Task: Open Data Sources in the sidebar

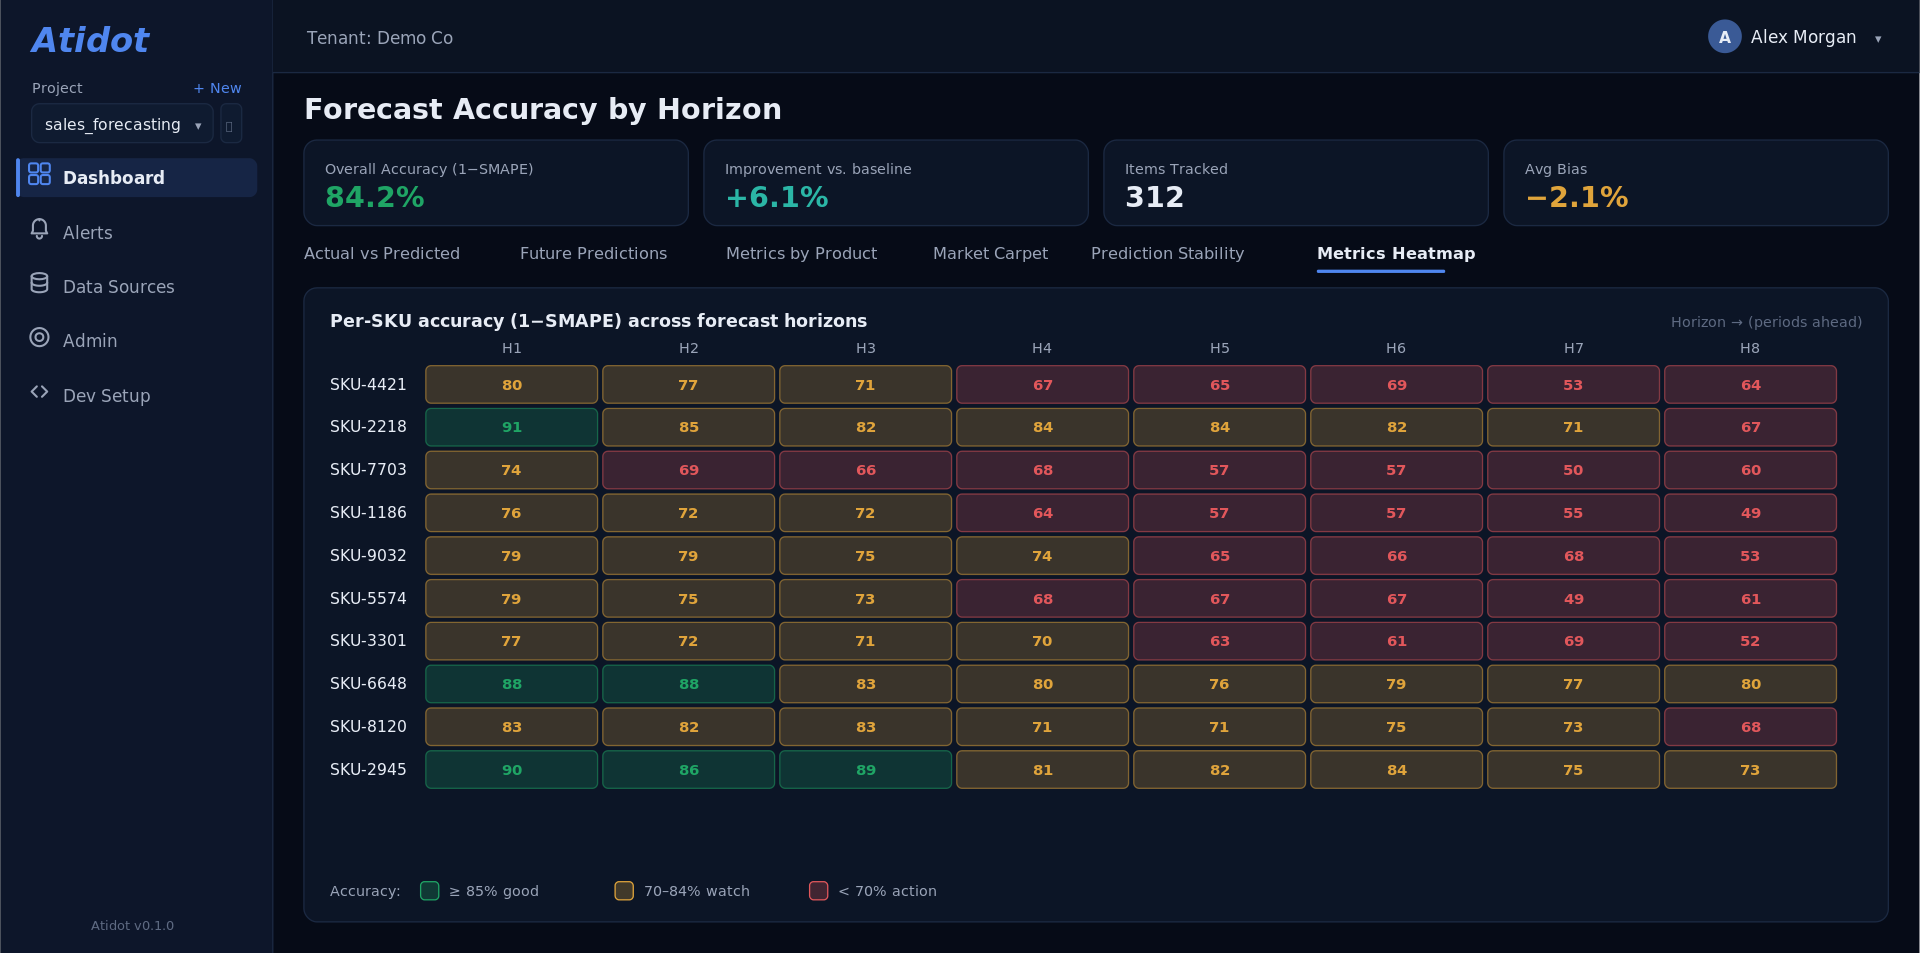Action: [136, 286]
